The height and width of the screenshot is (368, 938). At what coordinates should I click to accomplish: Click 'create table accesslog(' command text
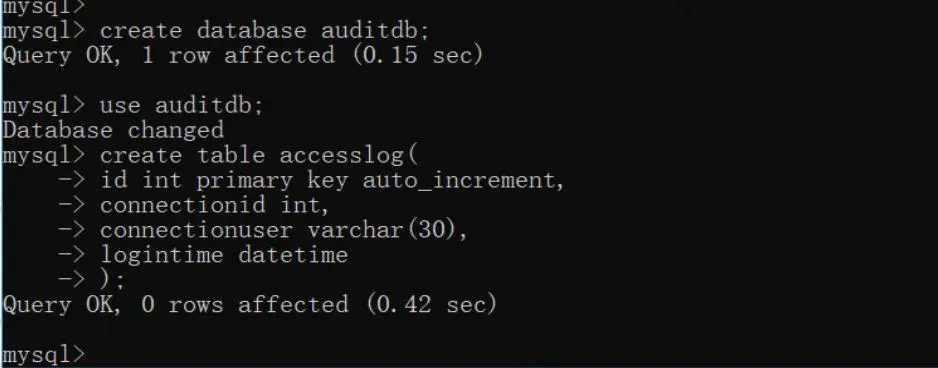coord(258,156)
